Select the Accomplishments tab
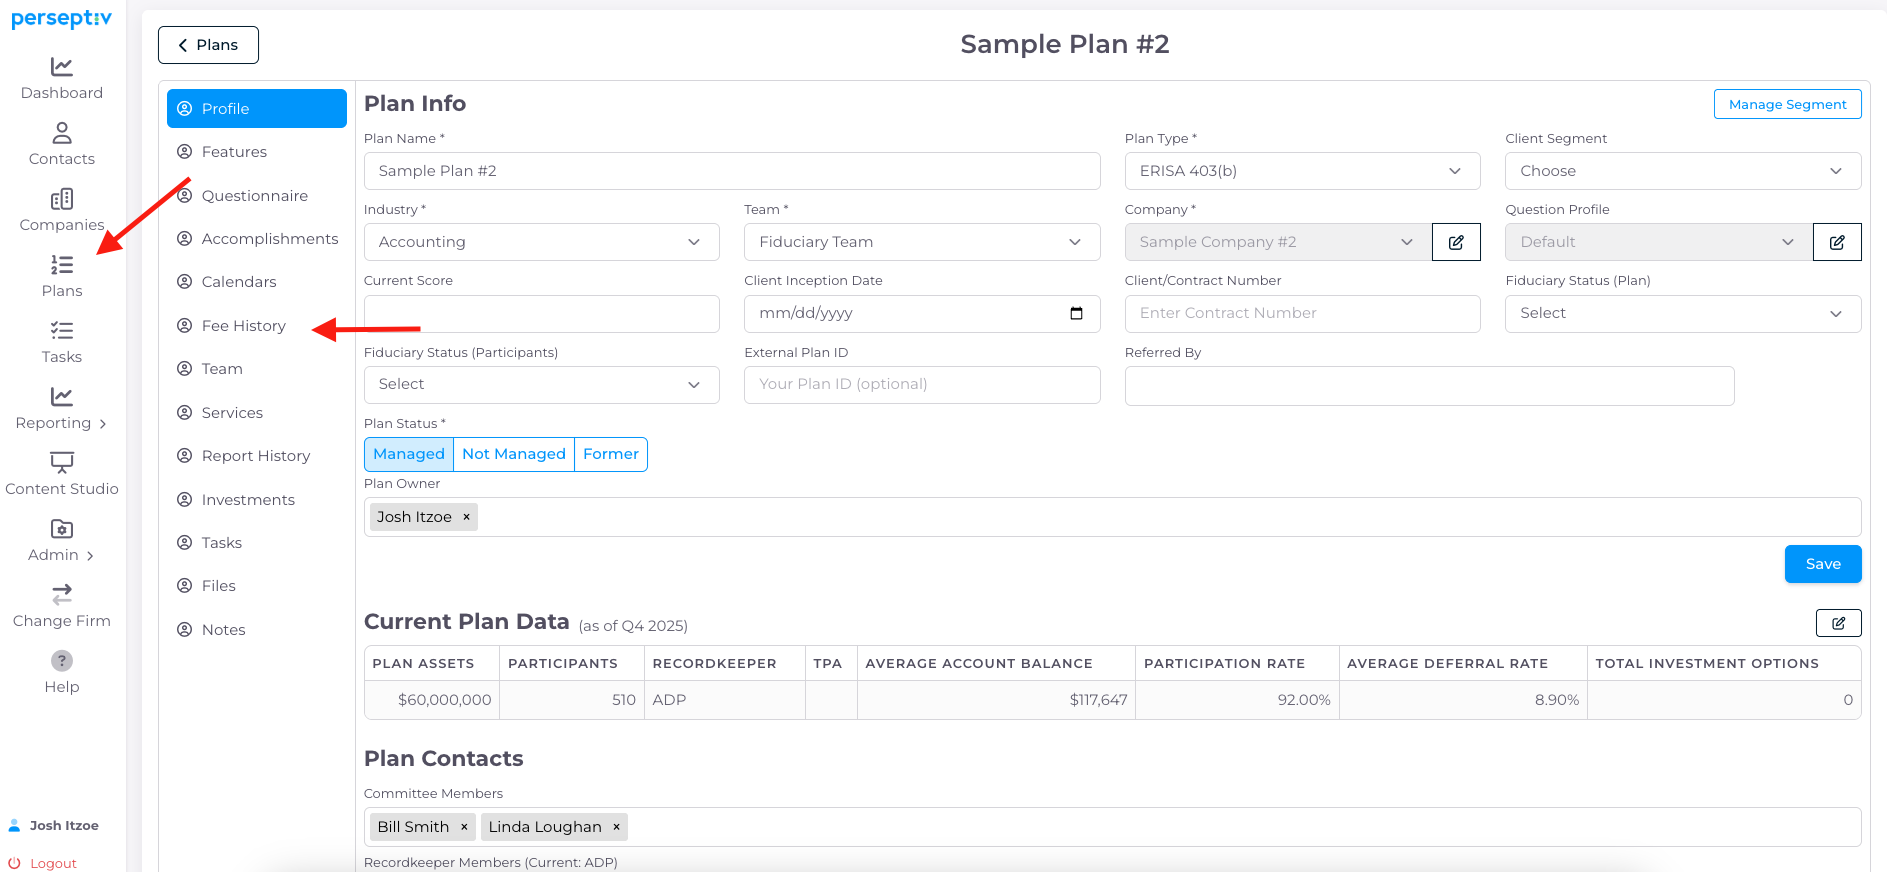 (257, 239)
